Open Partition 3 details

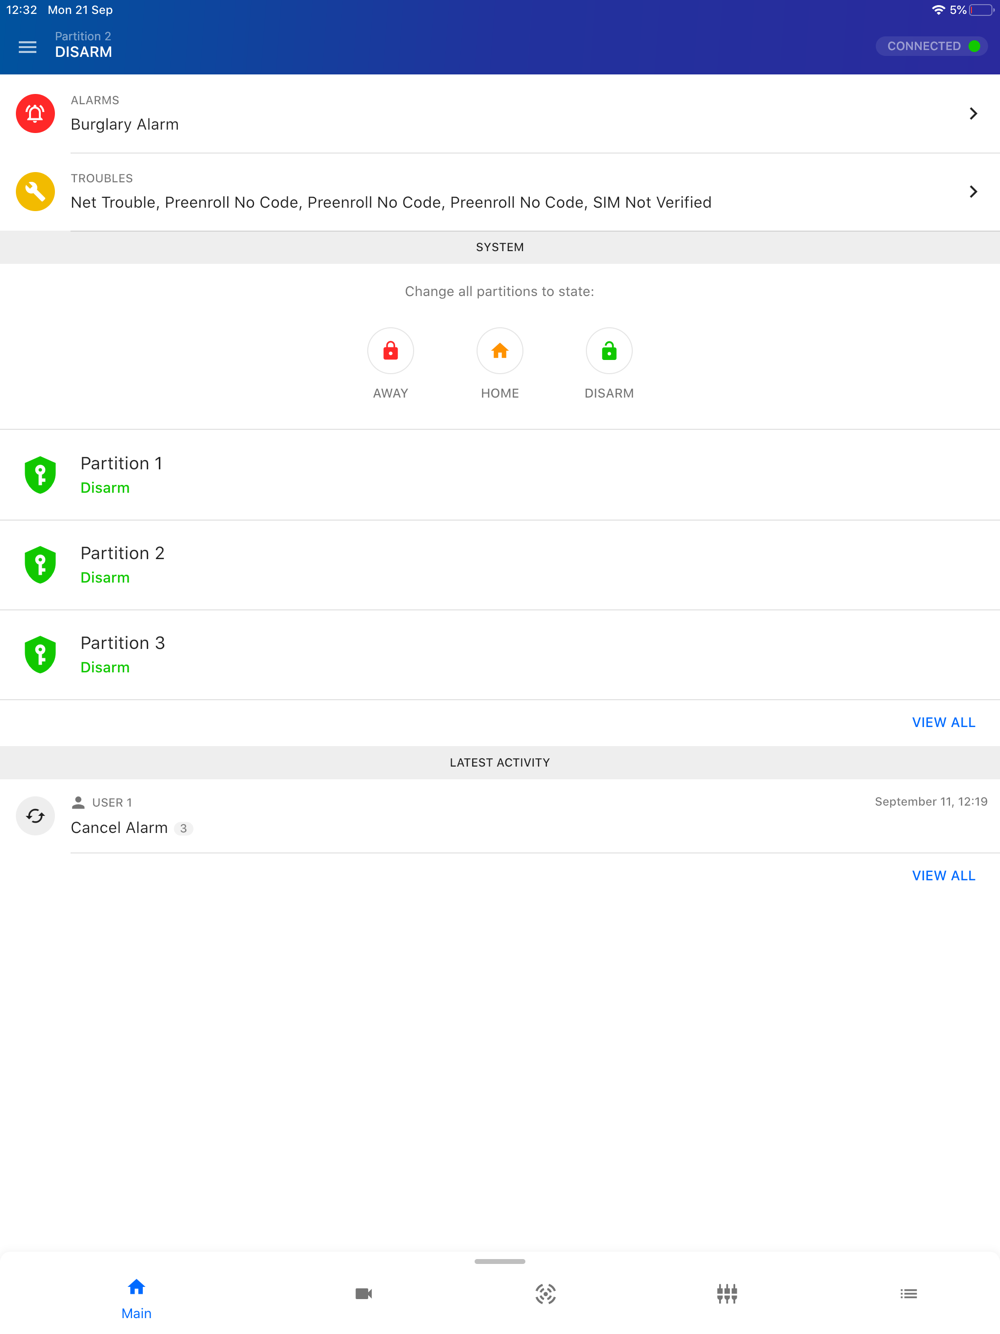coord(500,655)
